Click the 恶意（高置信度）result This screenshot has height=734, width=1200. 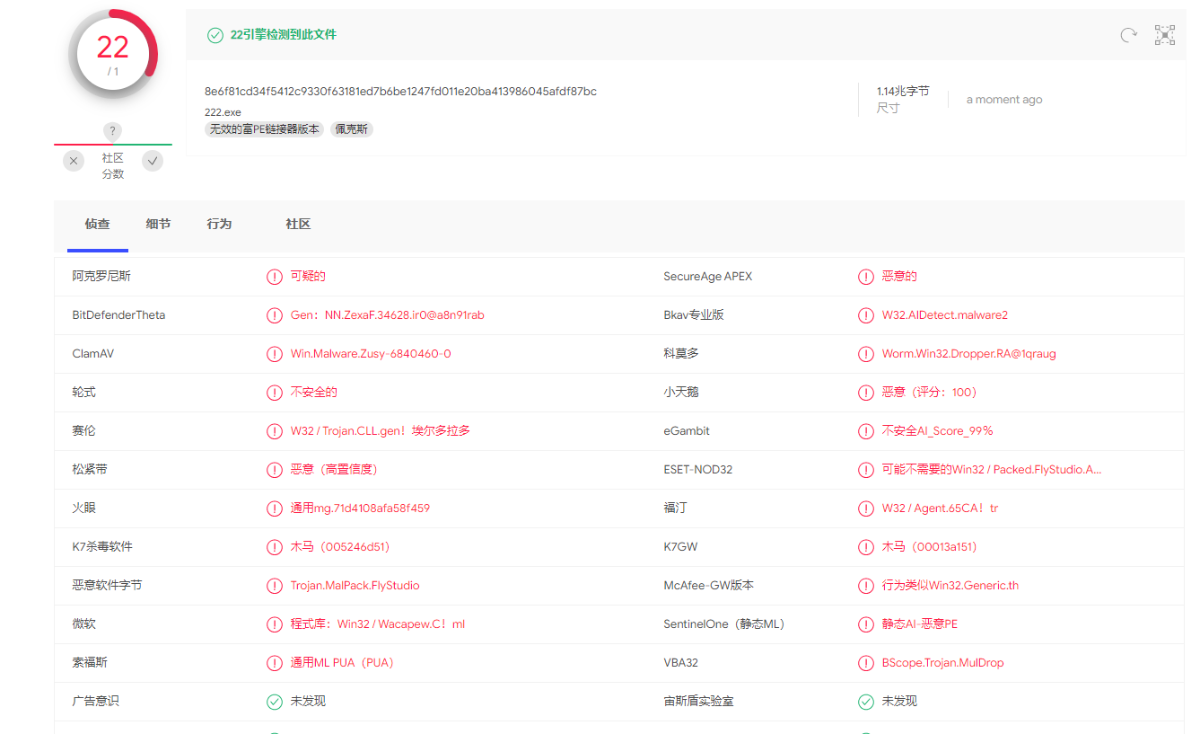point(334,470)
